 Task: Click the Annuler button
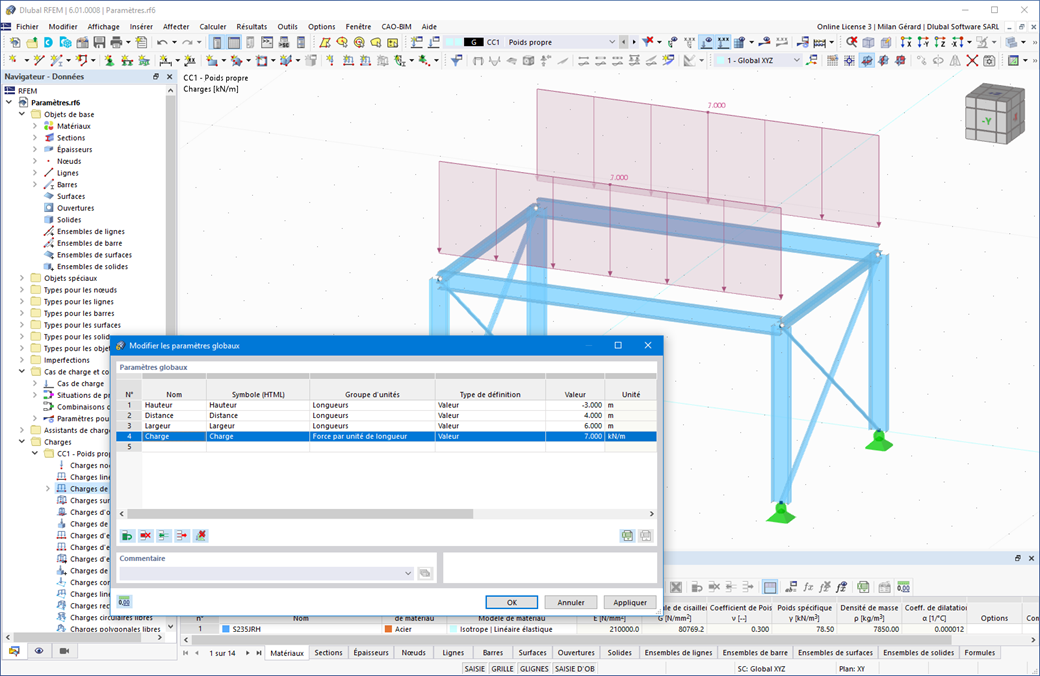coord(570,602)
